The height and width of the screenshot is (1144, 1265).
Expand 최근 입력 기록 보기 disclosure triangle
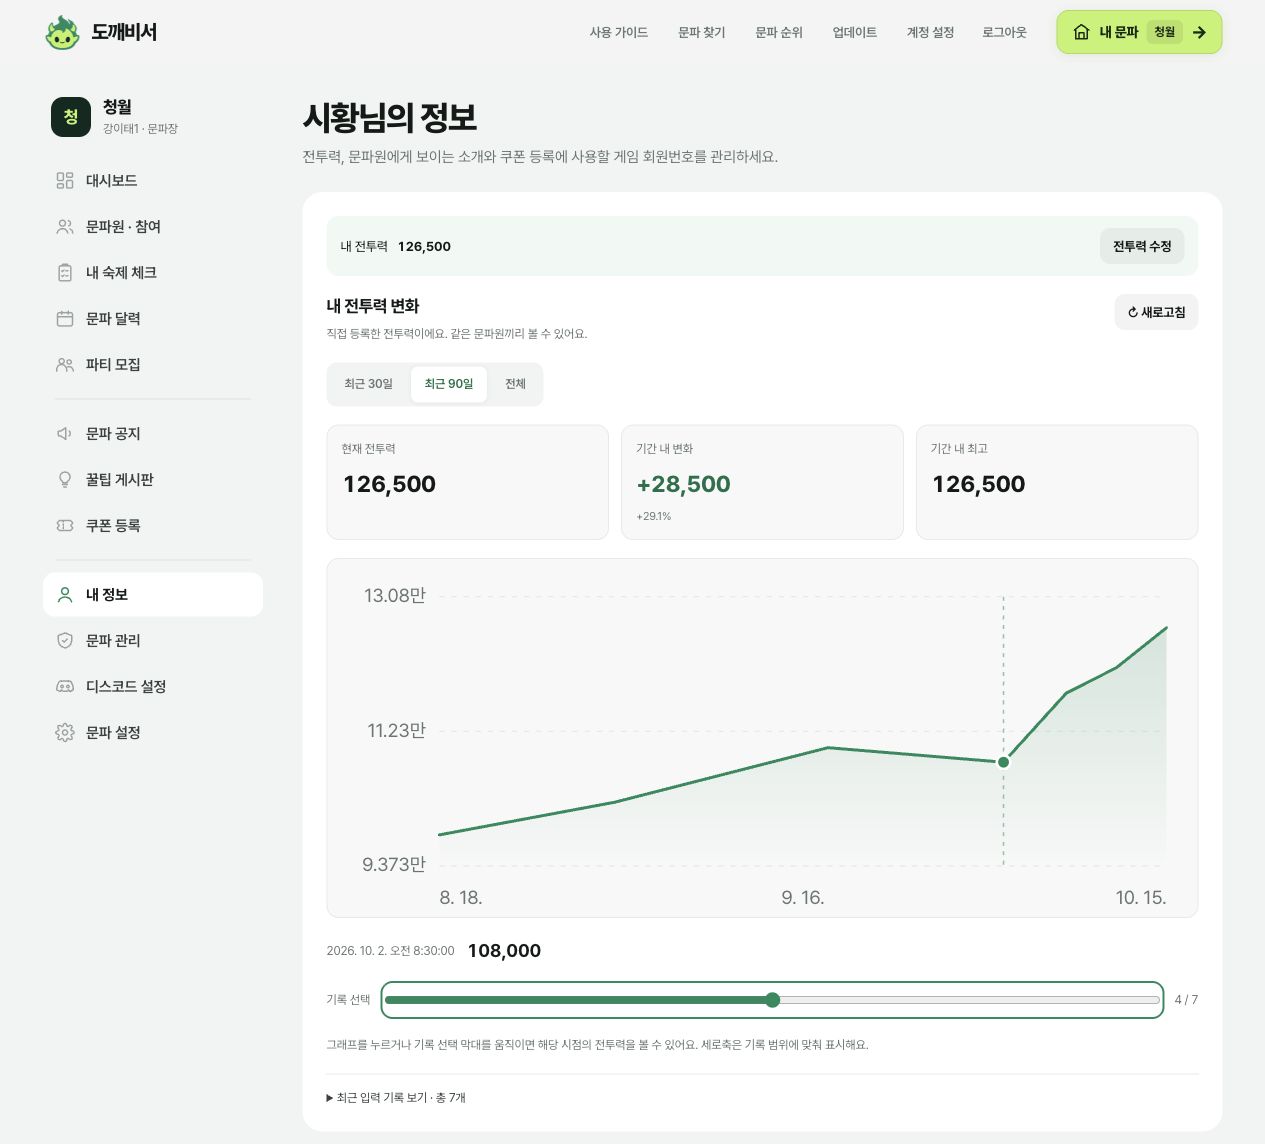(330, 1097)
